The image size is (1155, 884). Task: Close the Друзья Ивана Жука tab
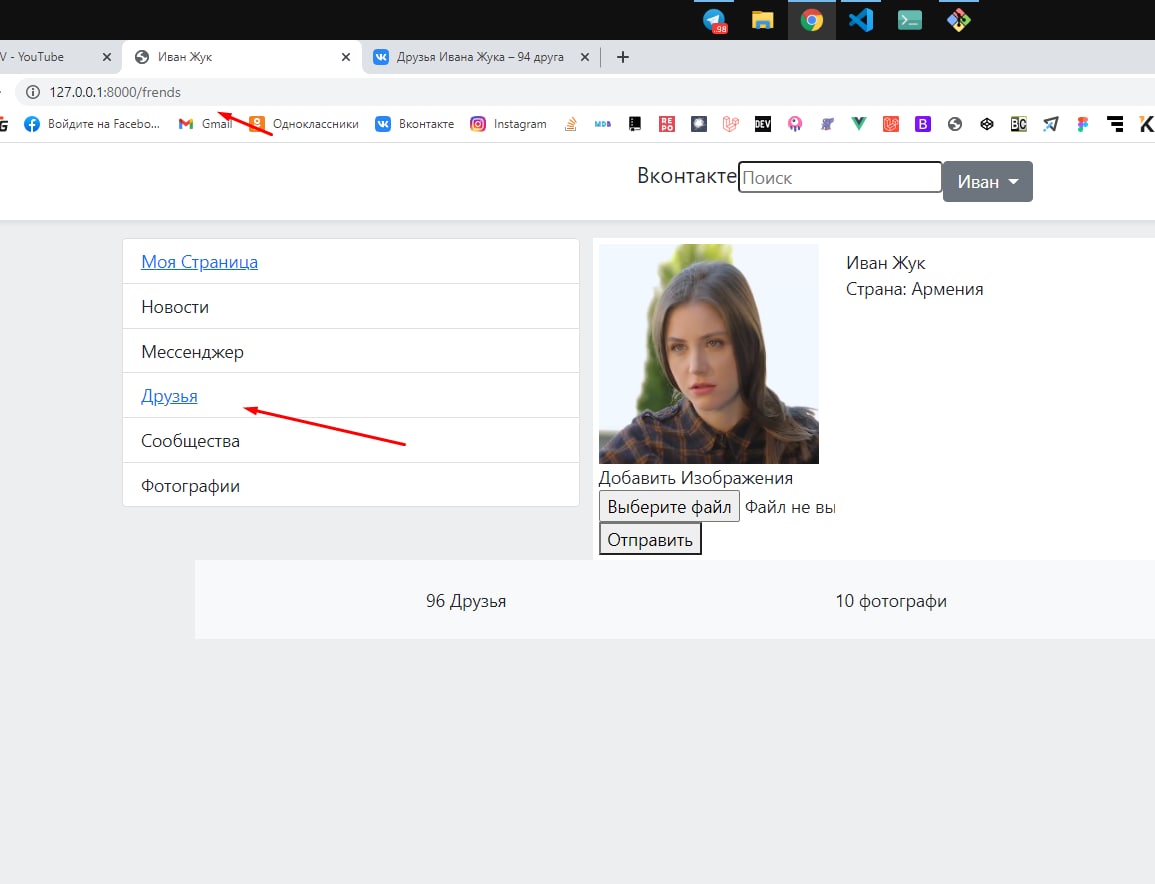pos(585,57)
